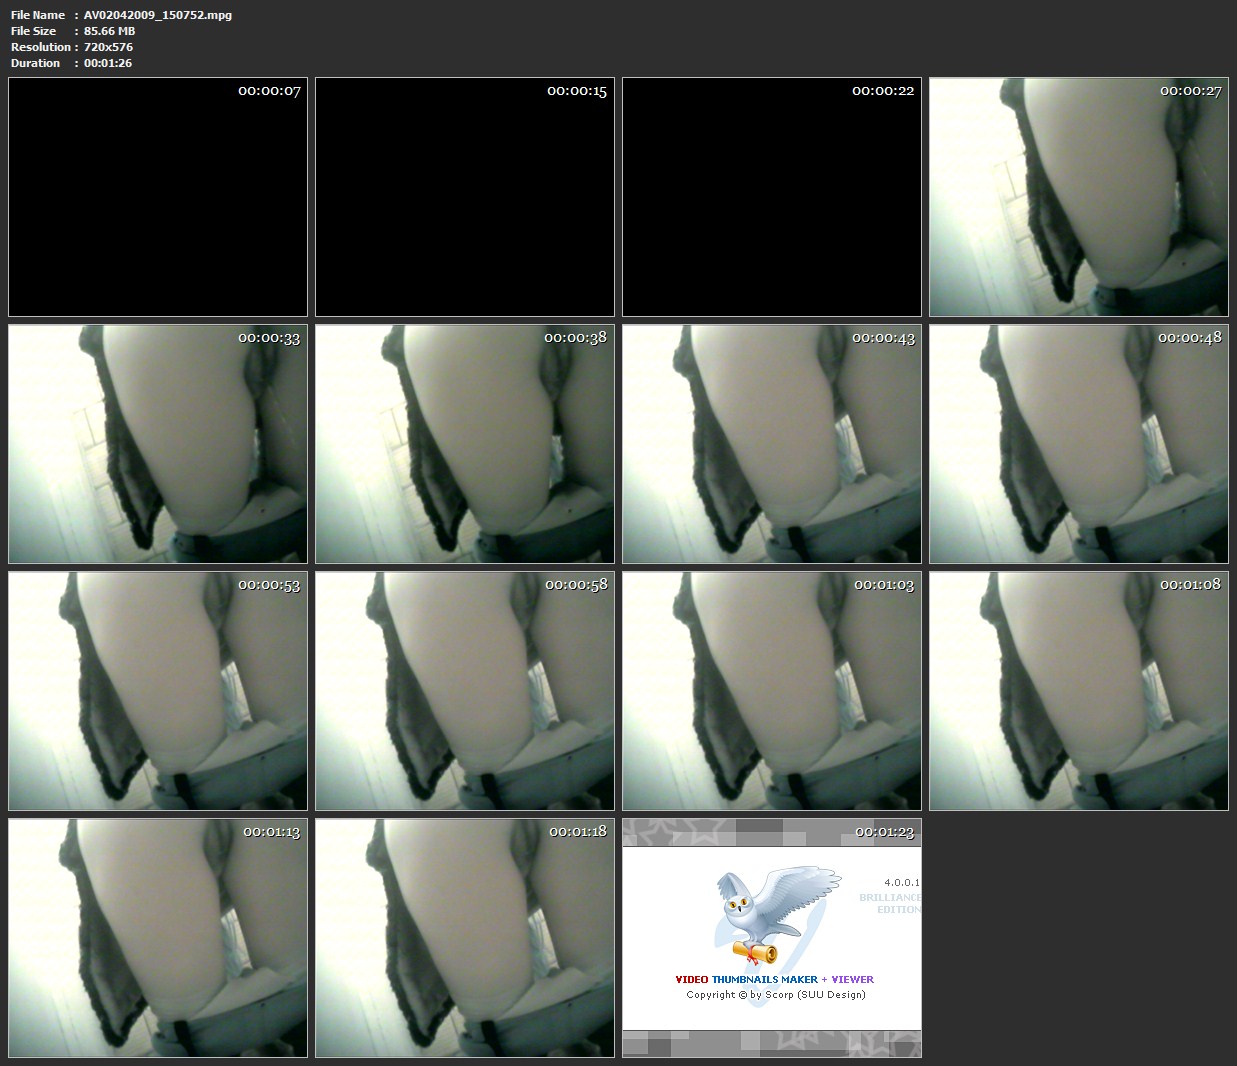1237x1066 pixels.
Task: Select the frame marked 00:01:08
Action: tap(1079, 691)
